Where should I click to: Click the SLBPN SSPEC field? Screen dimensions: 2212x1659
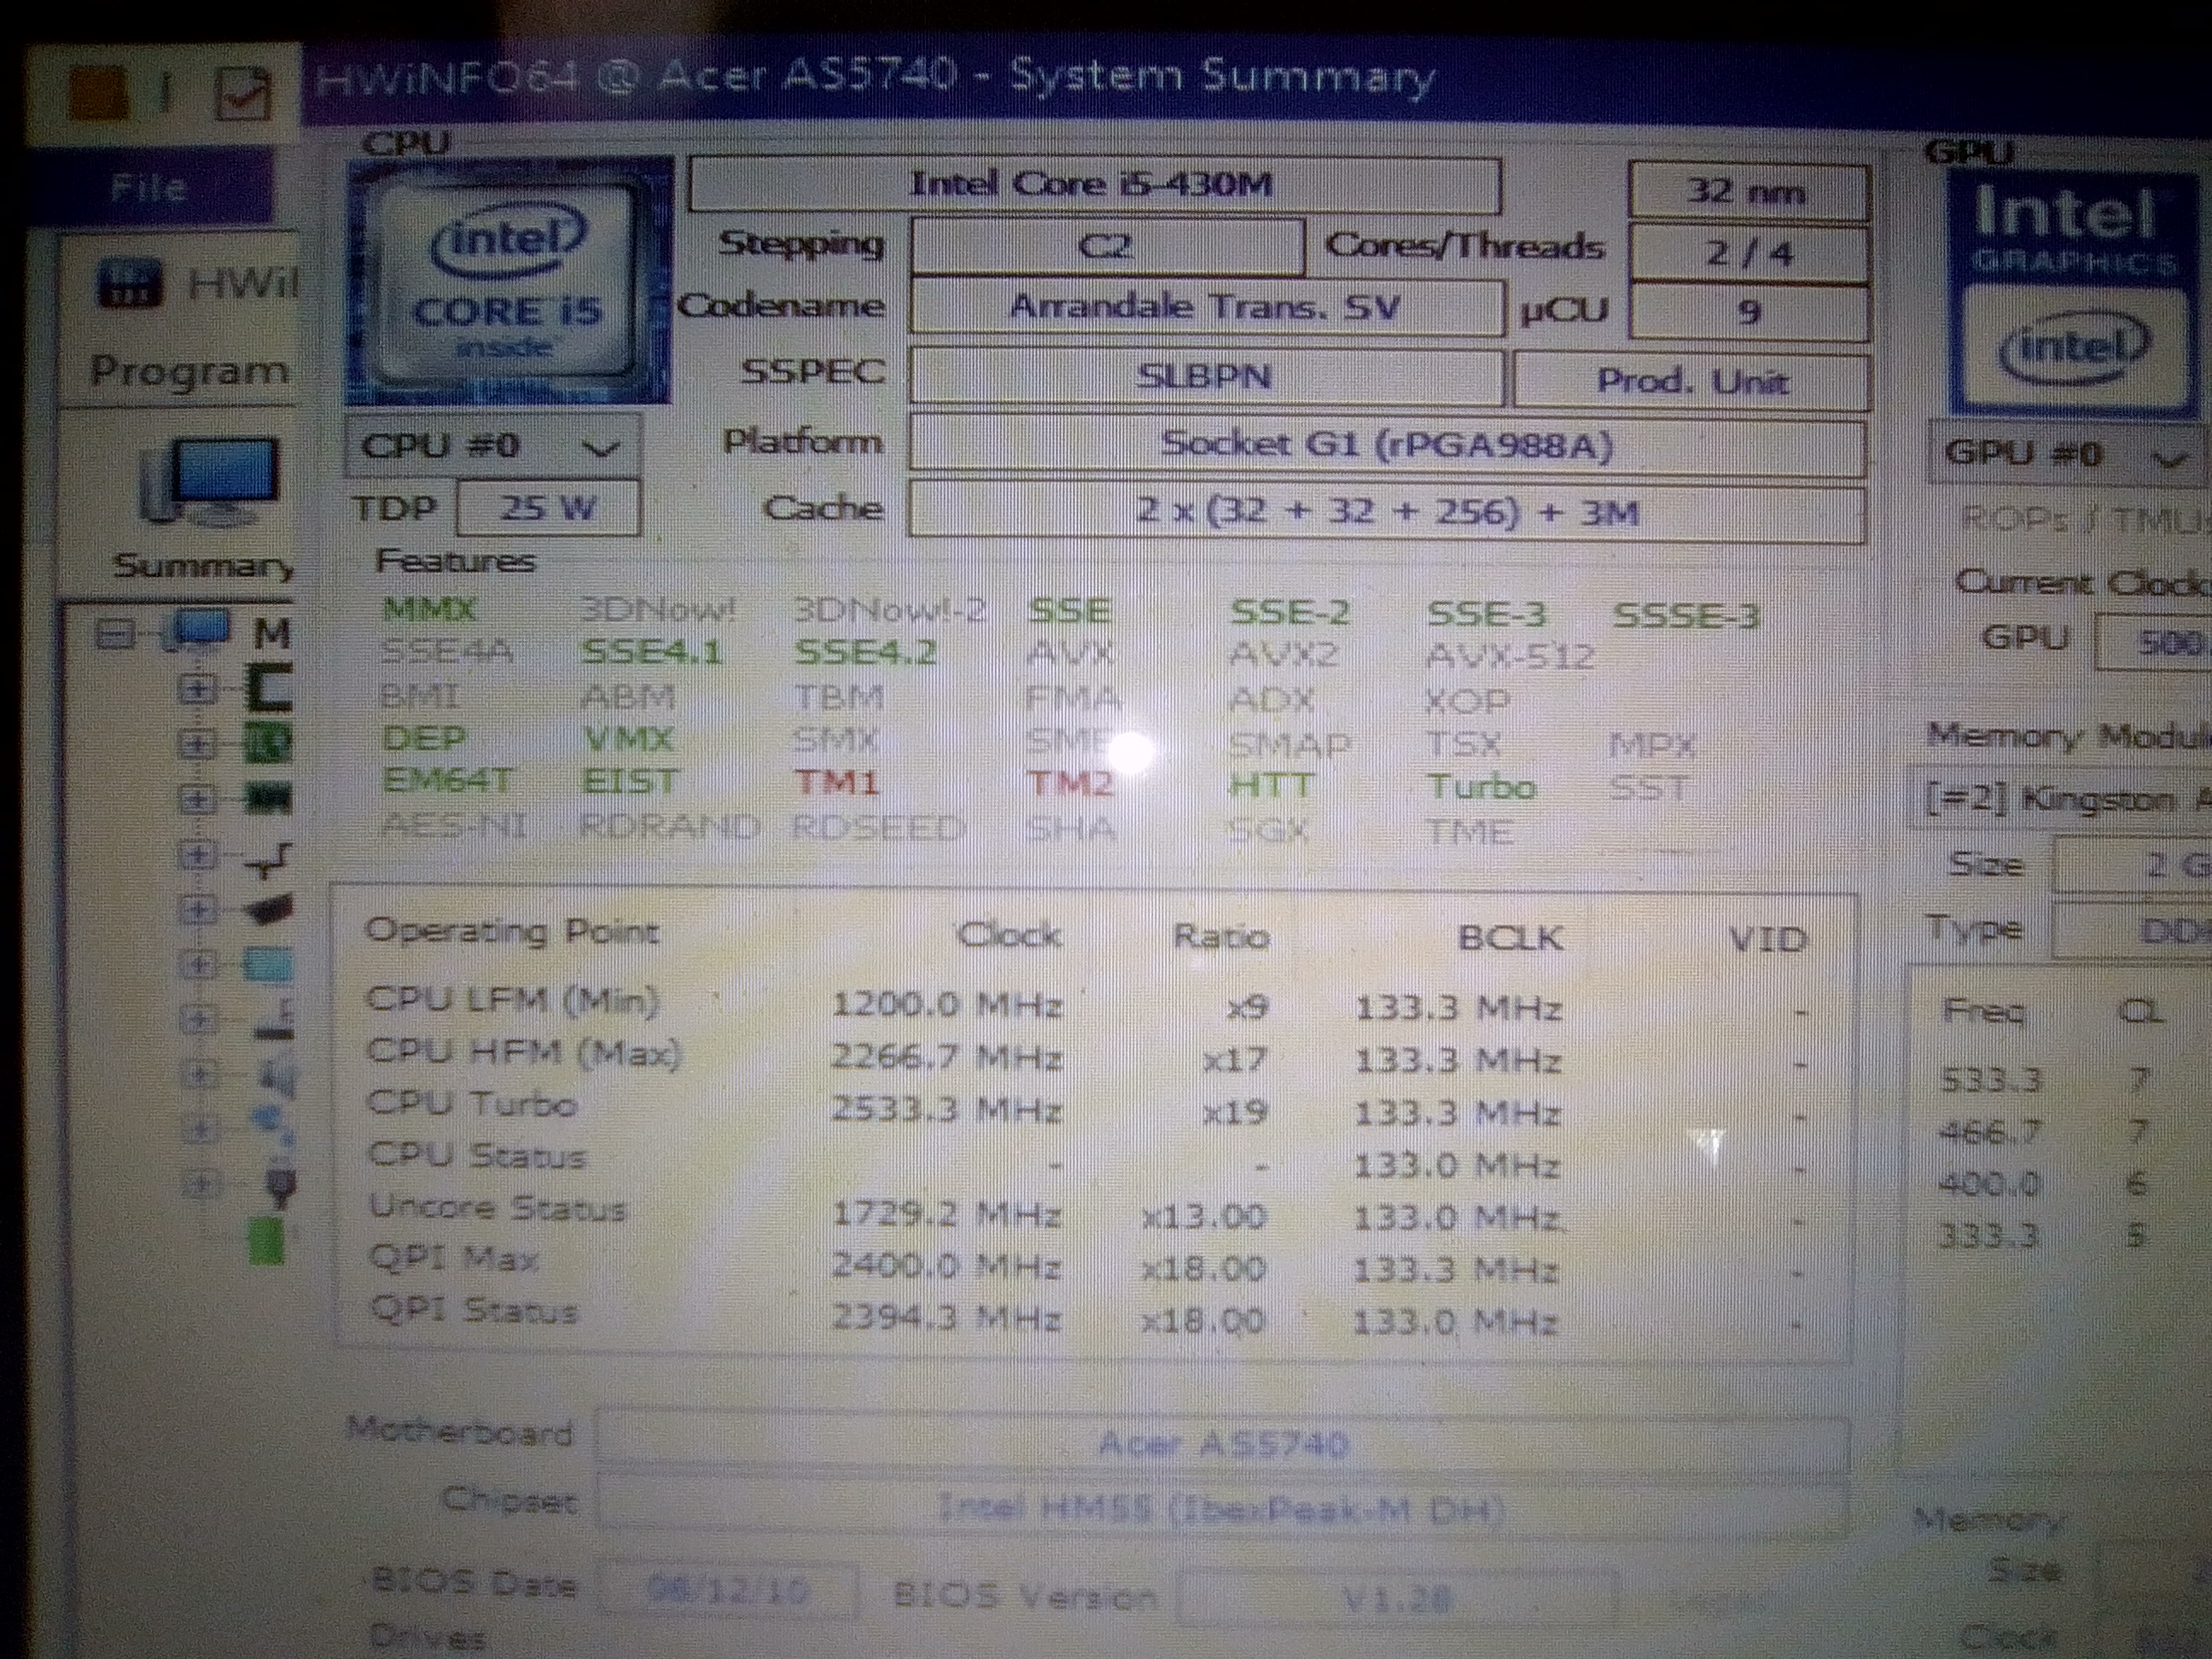[x=1205, y=378]
